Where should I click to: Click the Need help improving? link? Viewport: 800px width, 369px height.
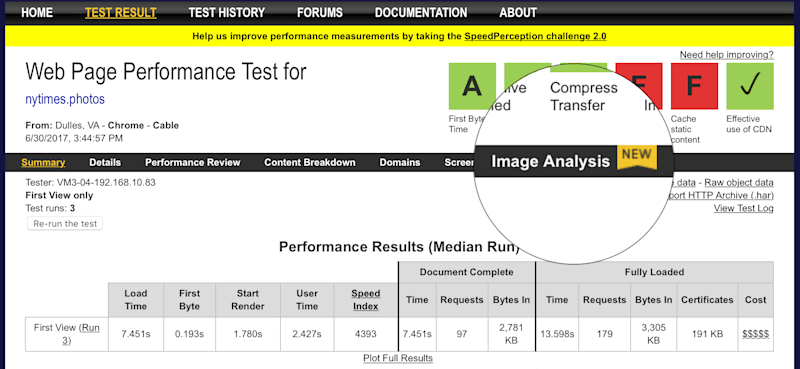click(727, 55)
